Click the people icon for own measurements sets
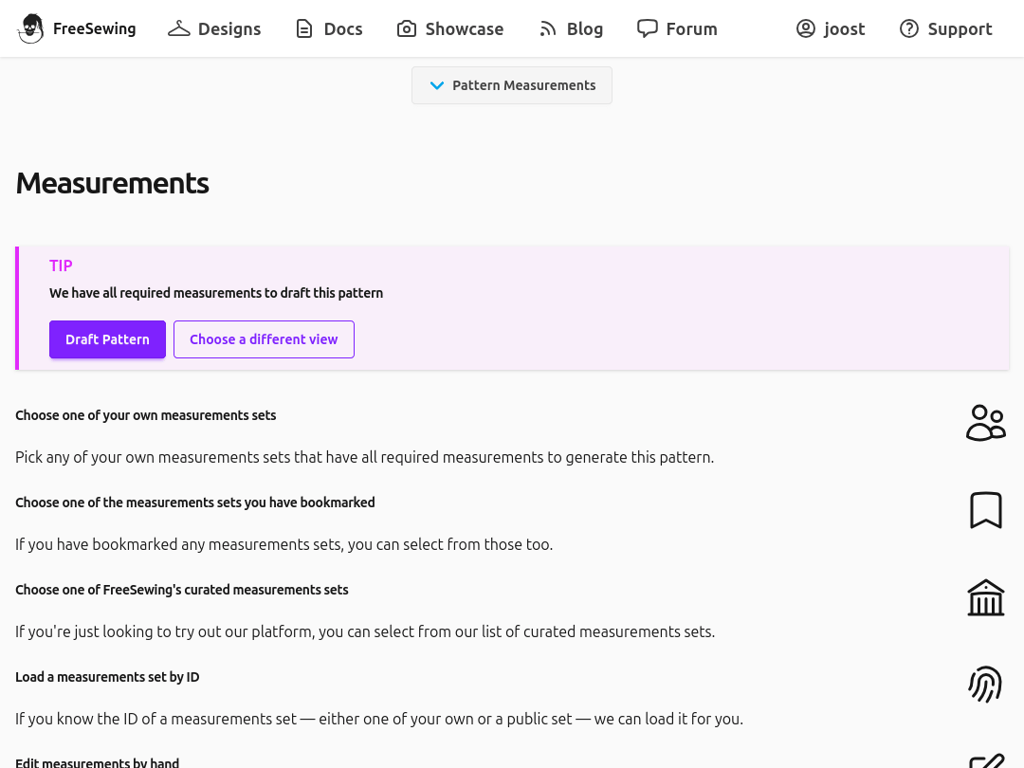This screenshot has height=768, width=1024. point(985,423)
